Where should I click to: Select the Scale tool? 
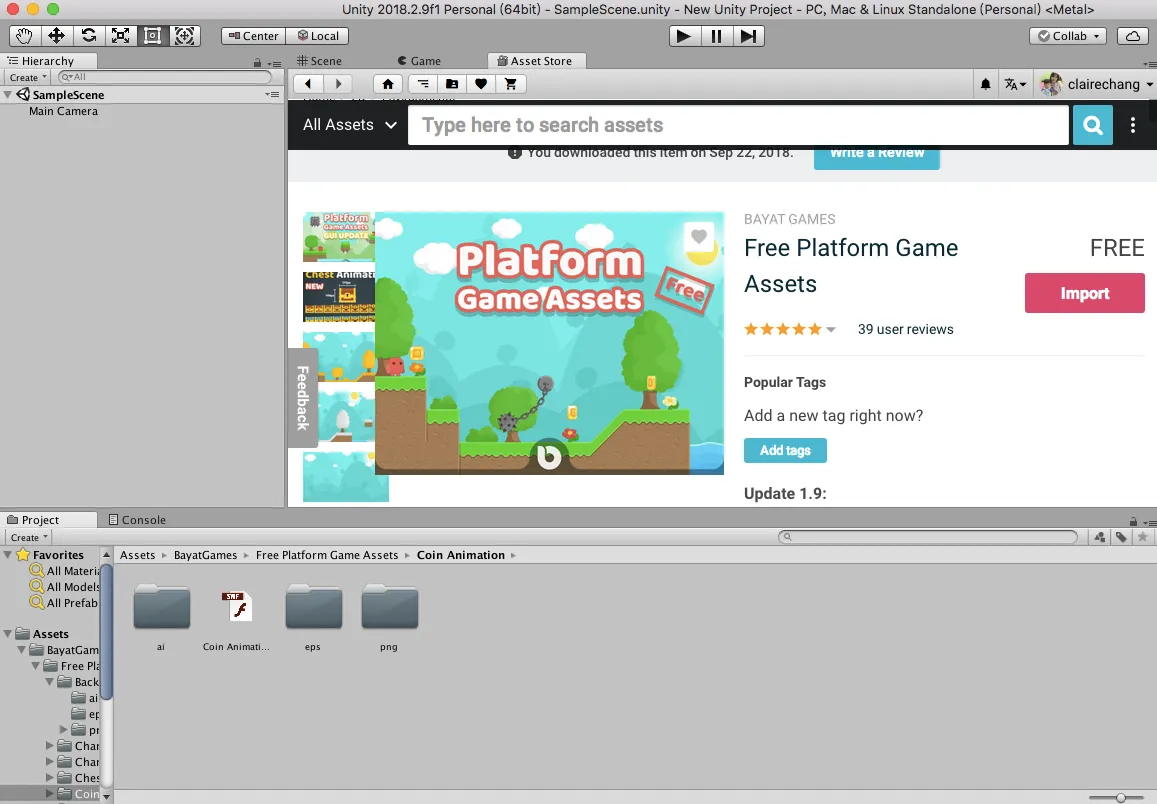click(x=120, y=35)
